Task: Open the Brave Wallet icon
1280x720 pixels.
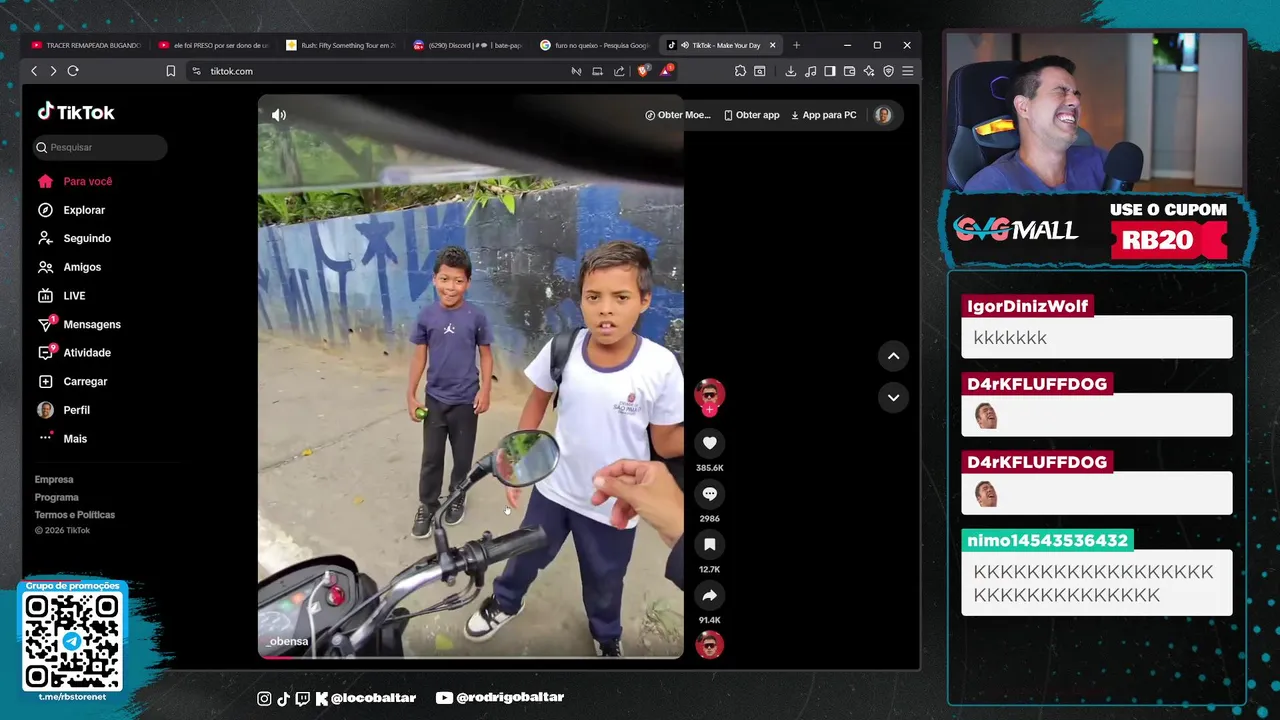Action: 849,71
